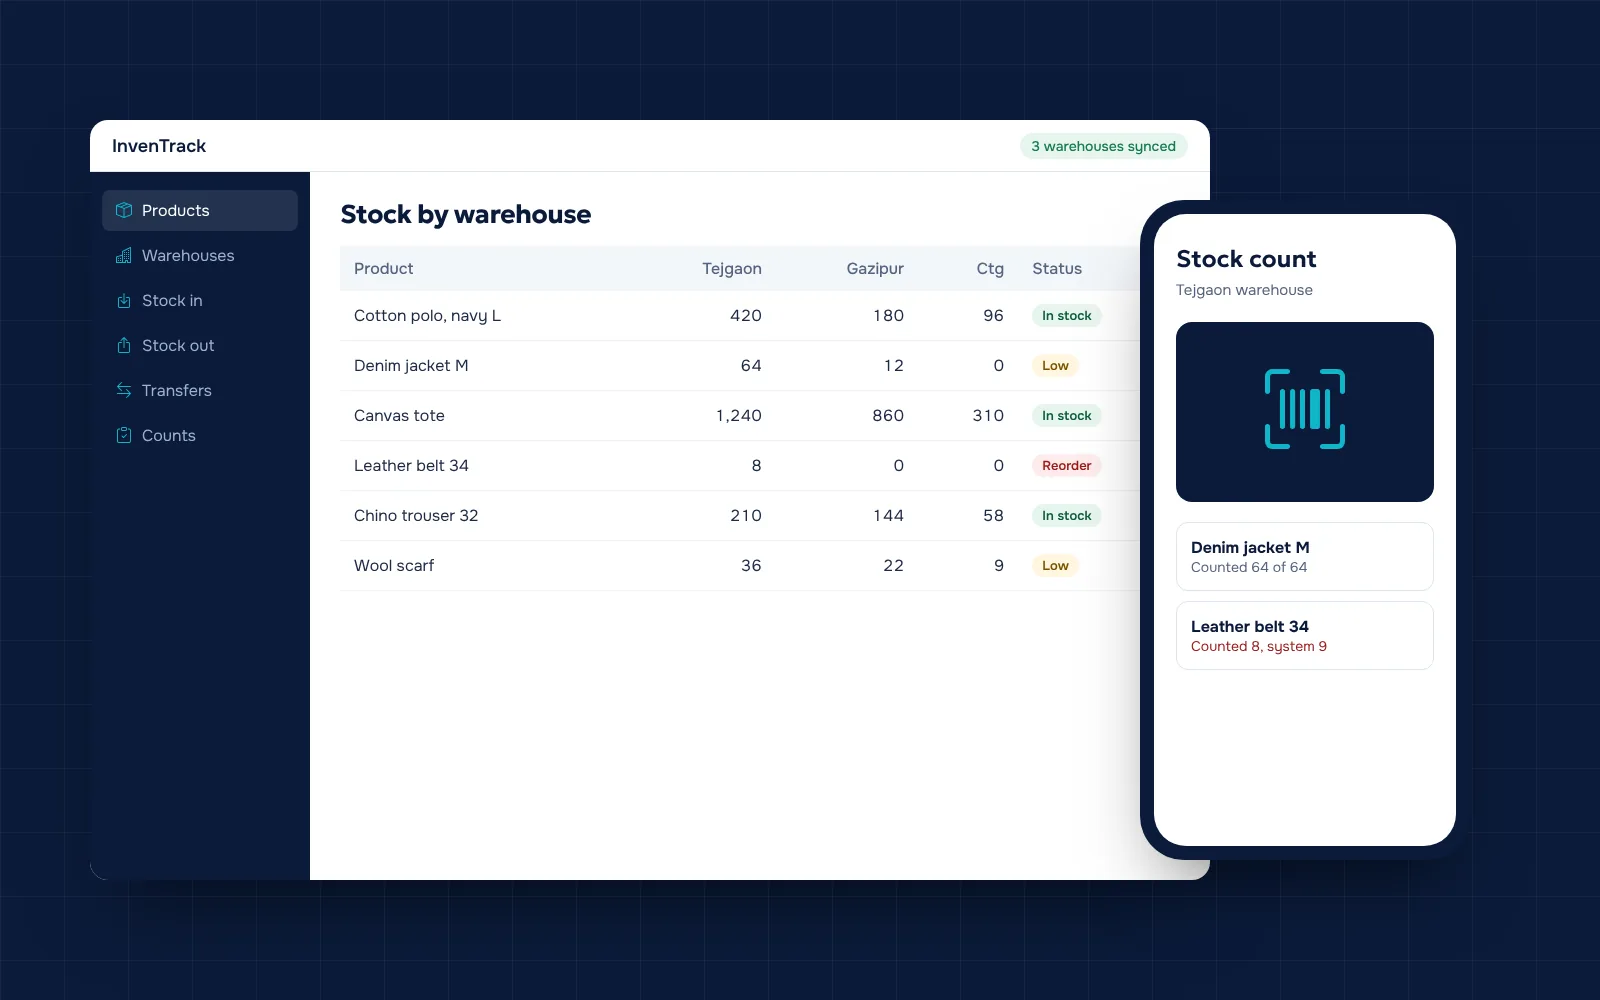Click the 3 warehouses synced badge

tap(1103, 146)
